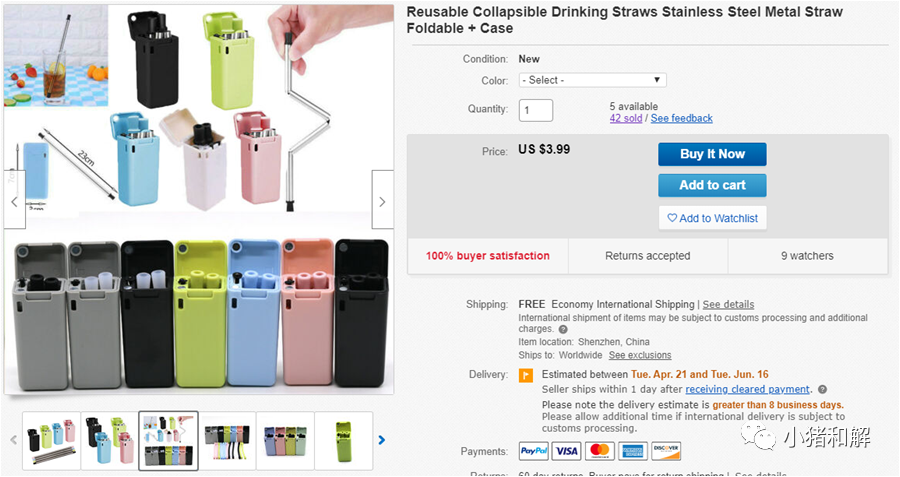Go to previous product image with left arrow
The height and width of the screenshot is (477, 900).
pos(15,200)
